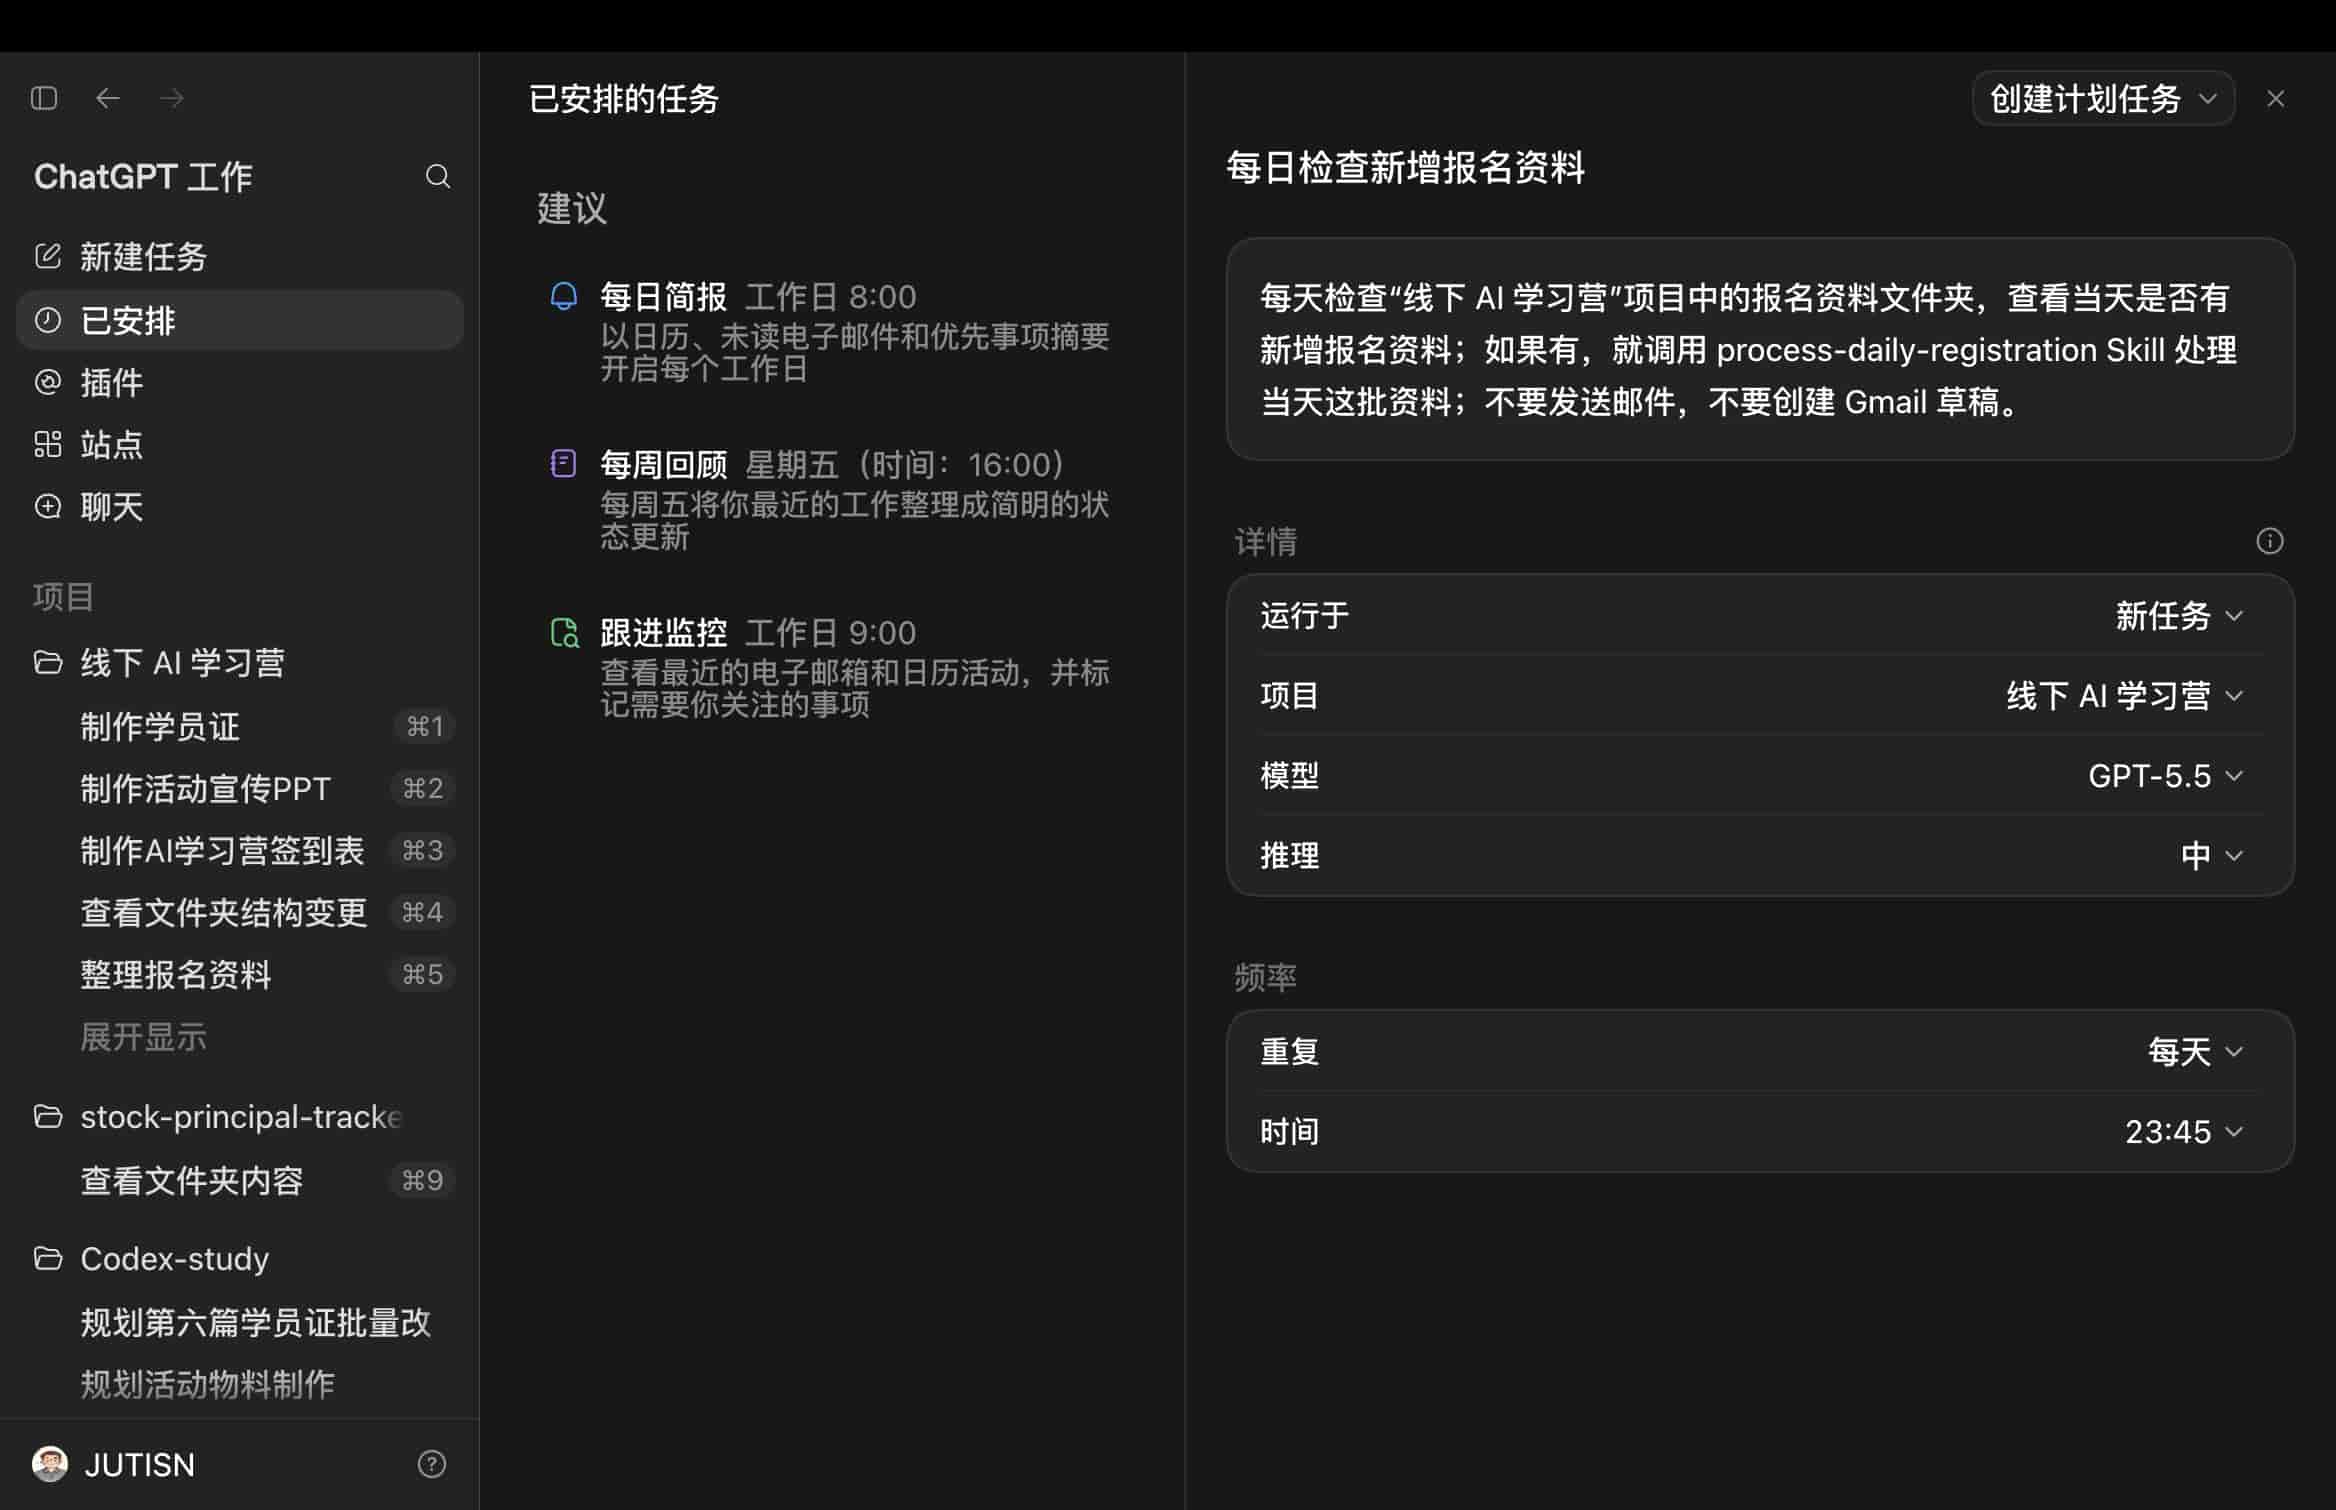The height and width of the screenshot is (1510, 2336).
Task: Click the 每日检查新增报名资料 title field
Action: (1406, 167)
